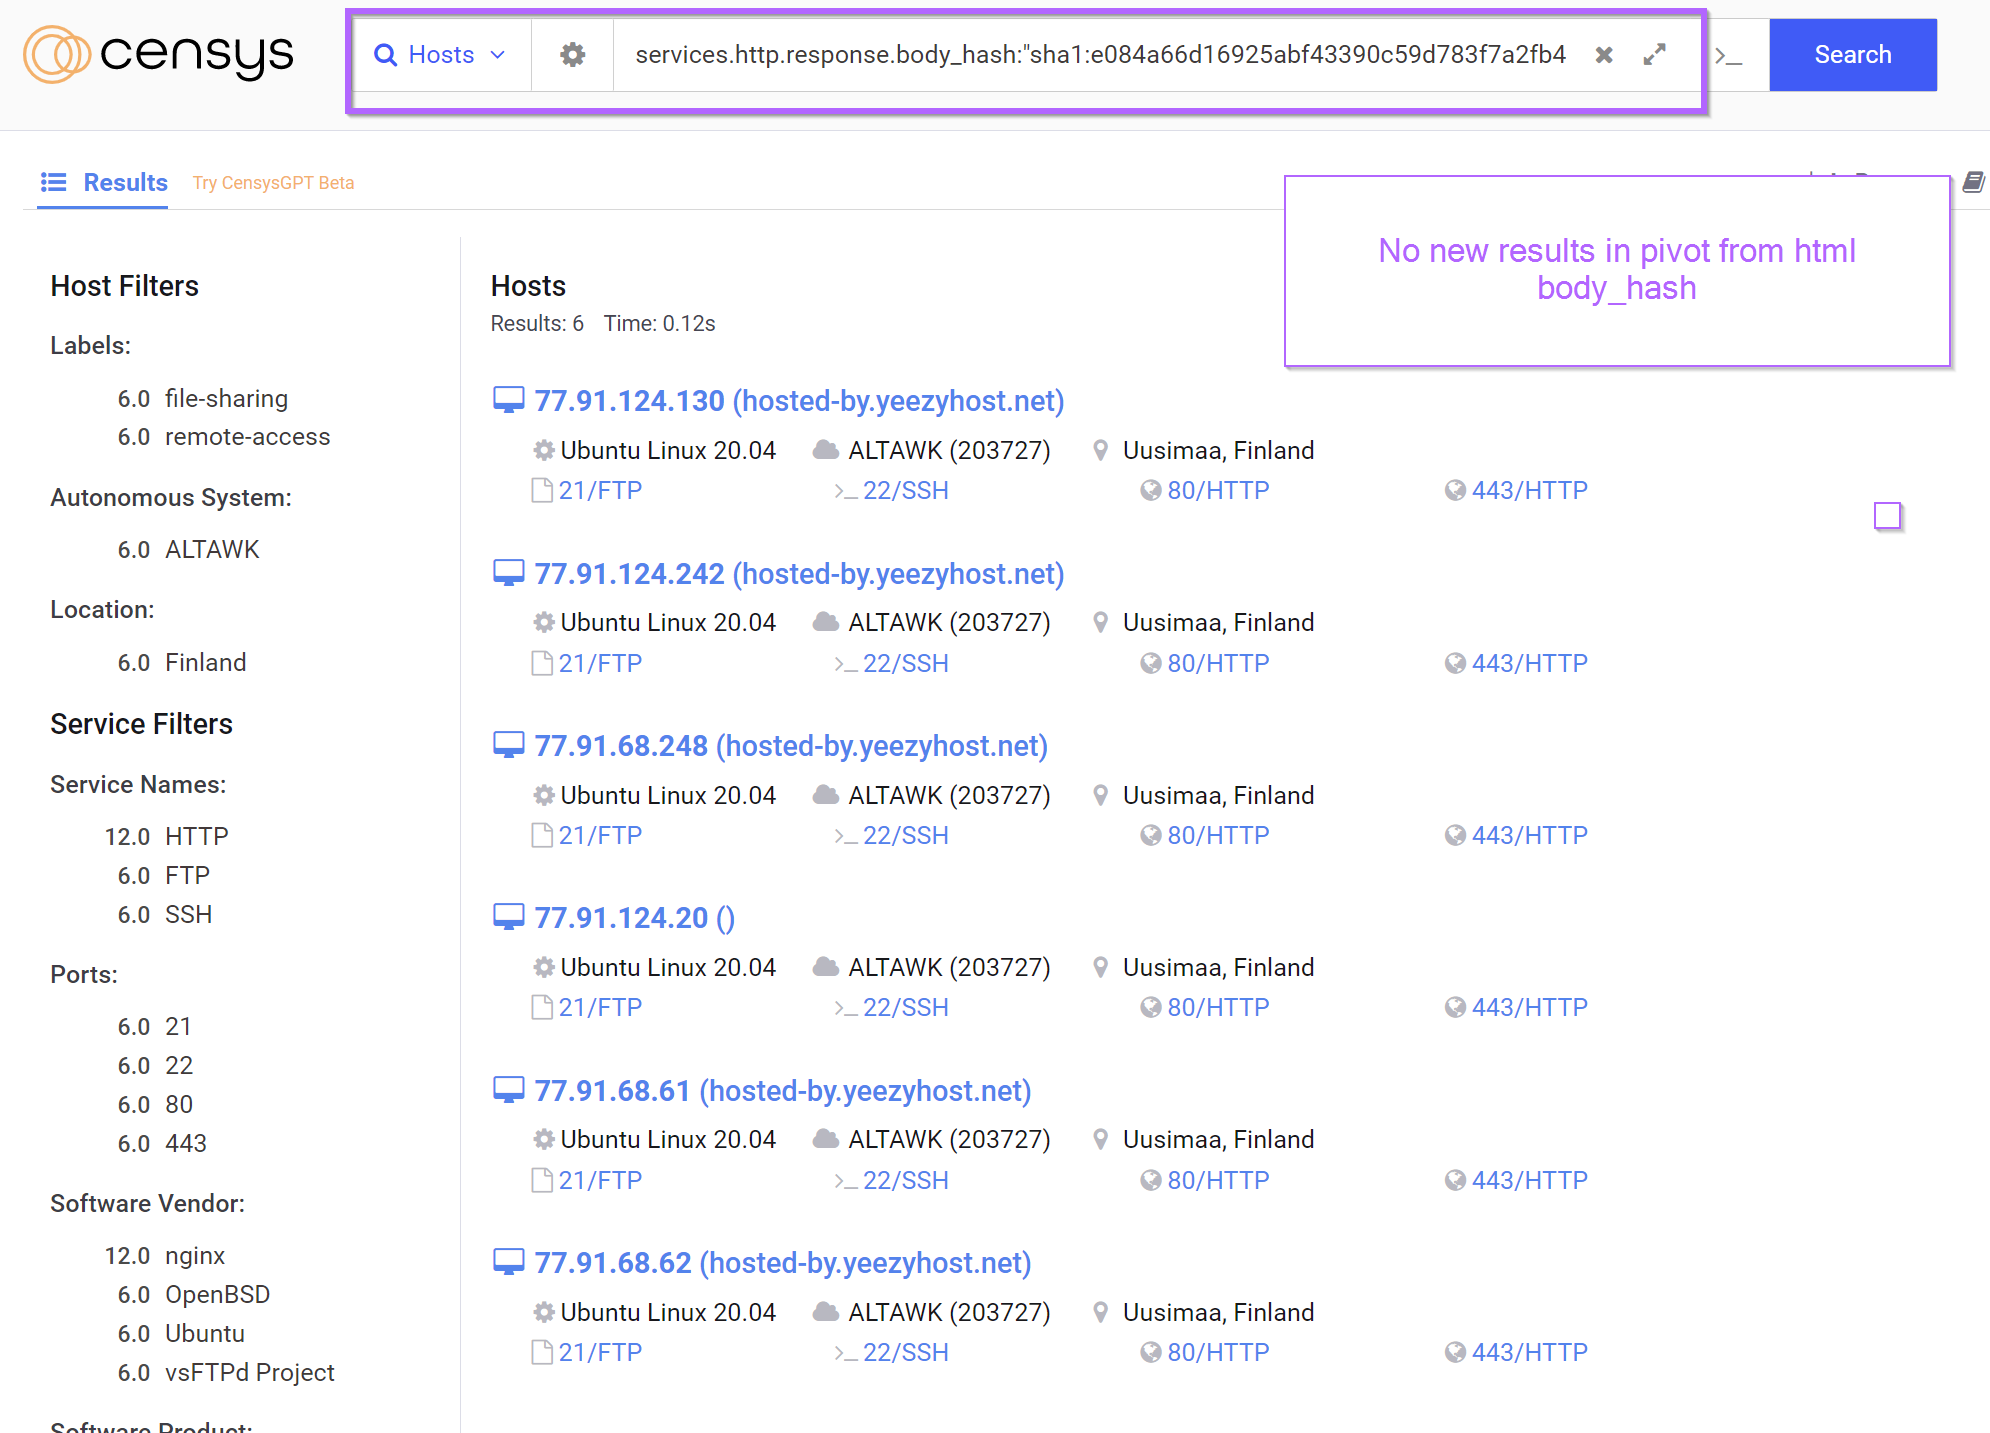The height and width of the screenshot is (1433, 1990).
Task: Open the Hosts search type dropdown
Action: pos(440,55)
